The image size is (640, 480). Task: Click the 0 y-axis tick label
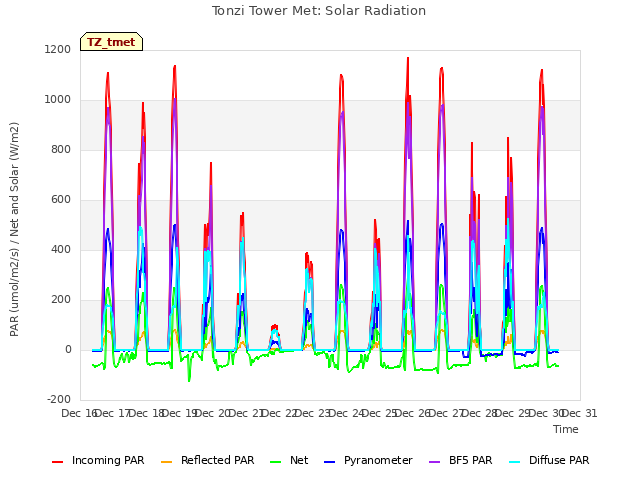68,349
